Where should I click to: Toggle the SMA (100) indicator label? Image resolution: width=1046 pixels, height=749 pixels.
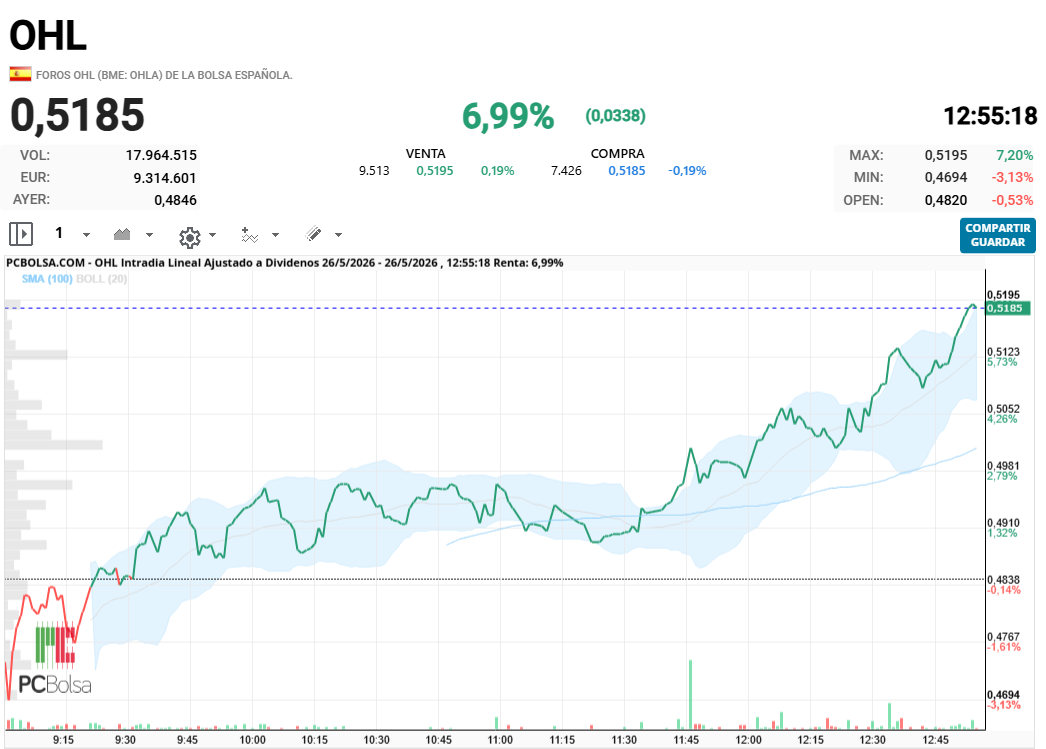pos(47,279)
